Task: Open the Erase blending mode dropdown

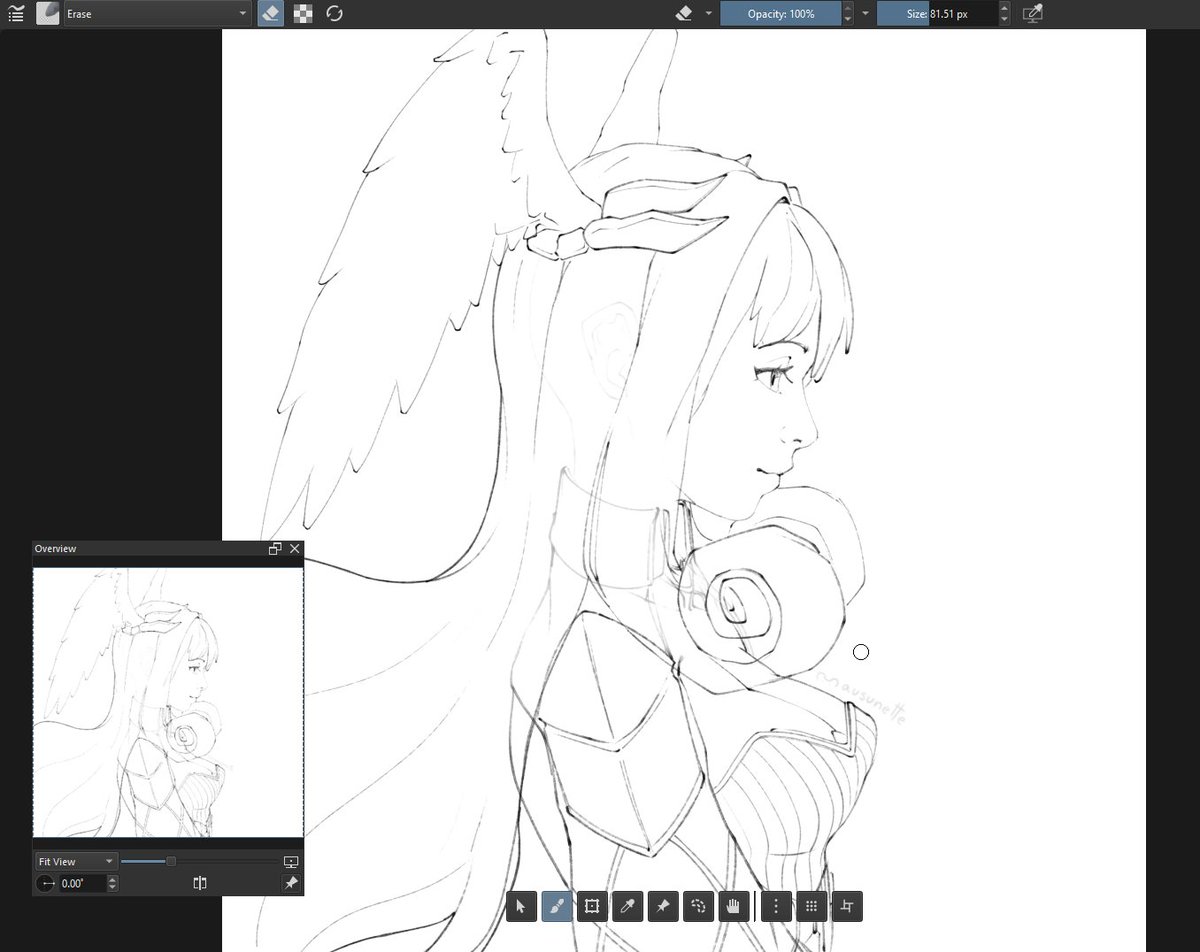Action: coord(157,14)
